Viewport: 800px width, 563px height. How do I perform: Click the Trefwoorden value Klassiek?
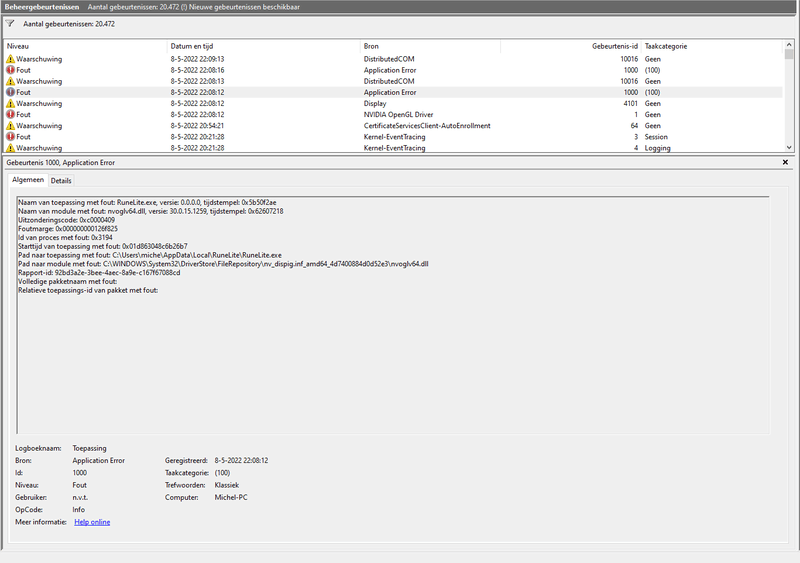coord(227,485)
